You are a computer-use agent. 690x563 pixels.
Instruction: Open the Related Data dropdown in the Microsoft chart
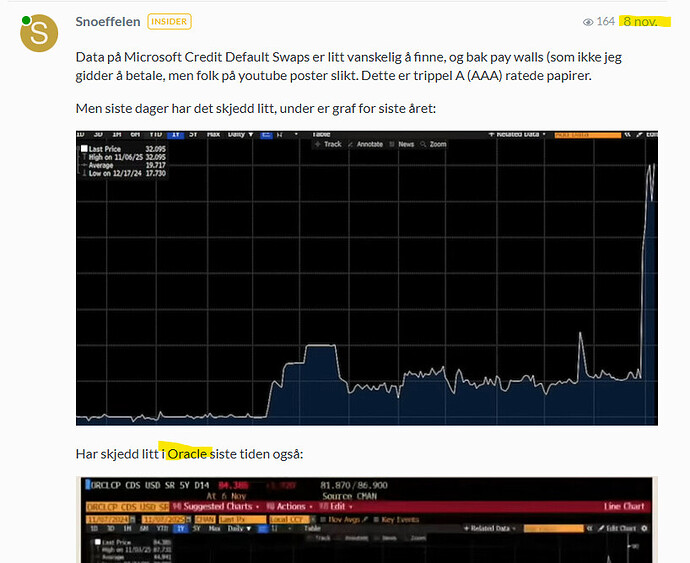coord(518,133)
